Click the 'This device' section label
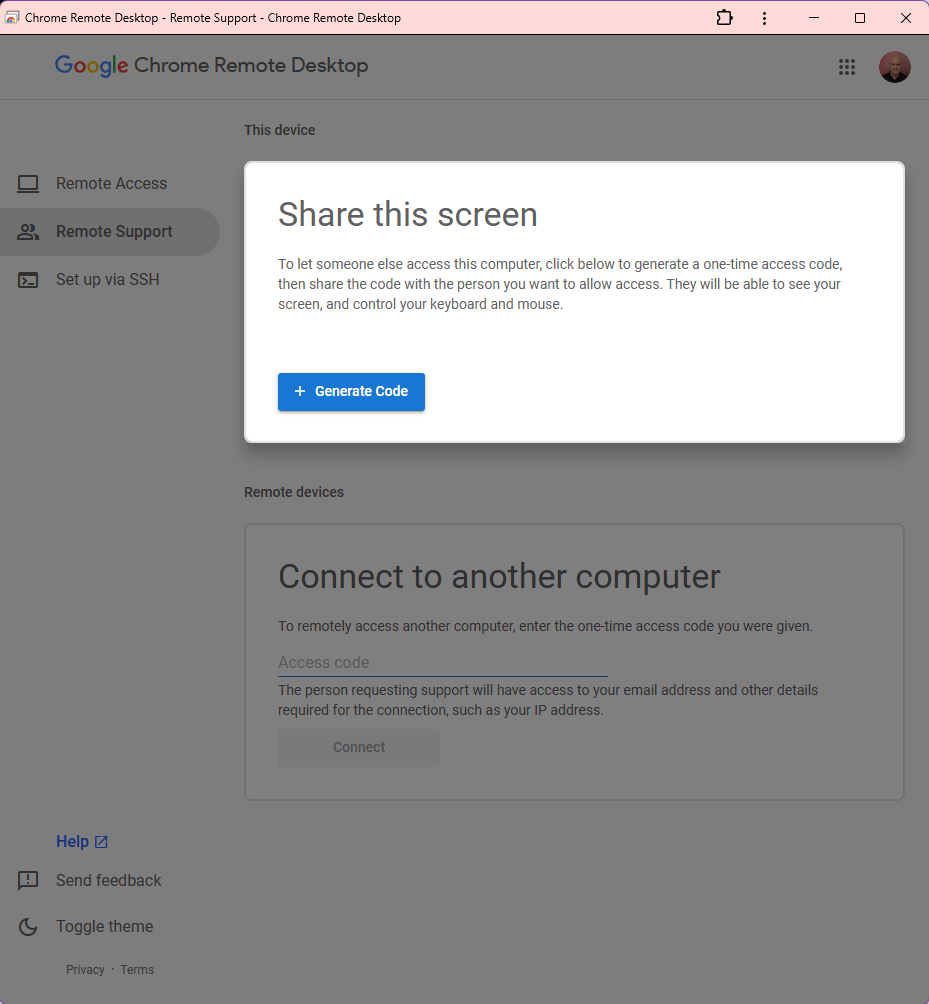 [279, 130]
